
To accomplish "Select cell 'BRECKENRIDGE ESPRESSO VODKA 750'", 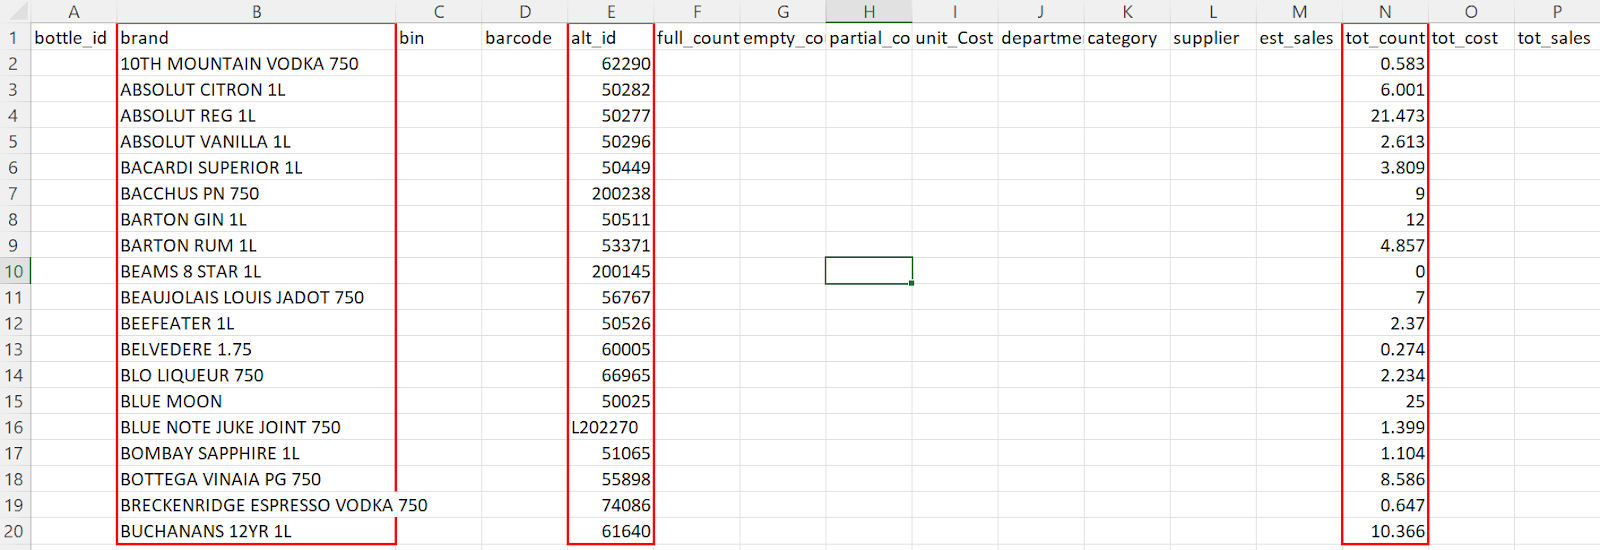I will click(256, 505).
